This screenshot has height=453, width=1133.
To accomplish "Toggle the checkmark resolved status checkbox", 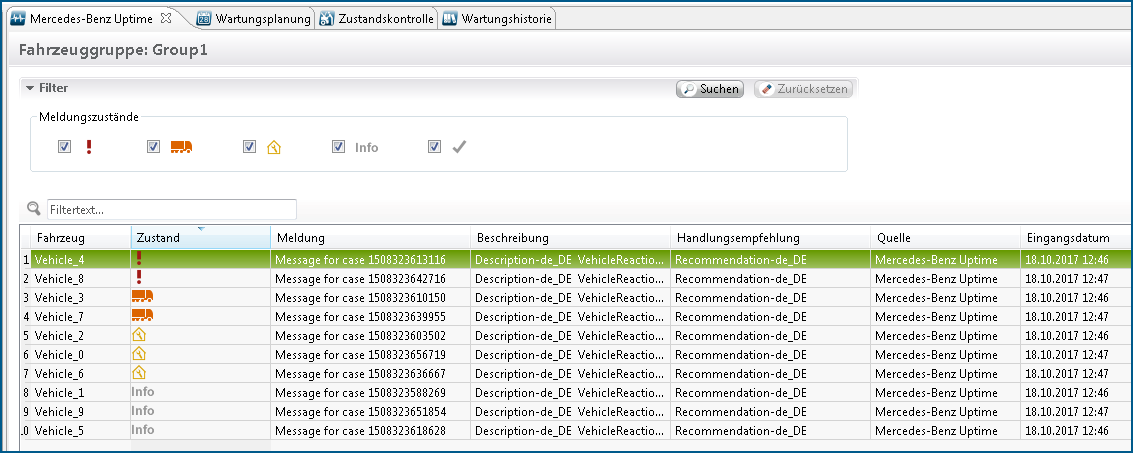I will tap(434, 147).
